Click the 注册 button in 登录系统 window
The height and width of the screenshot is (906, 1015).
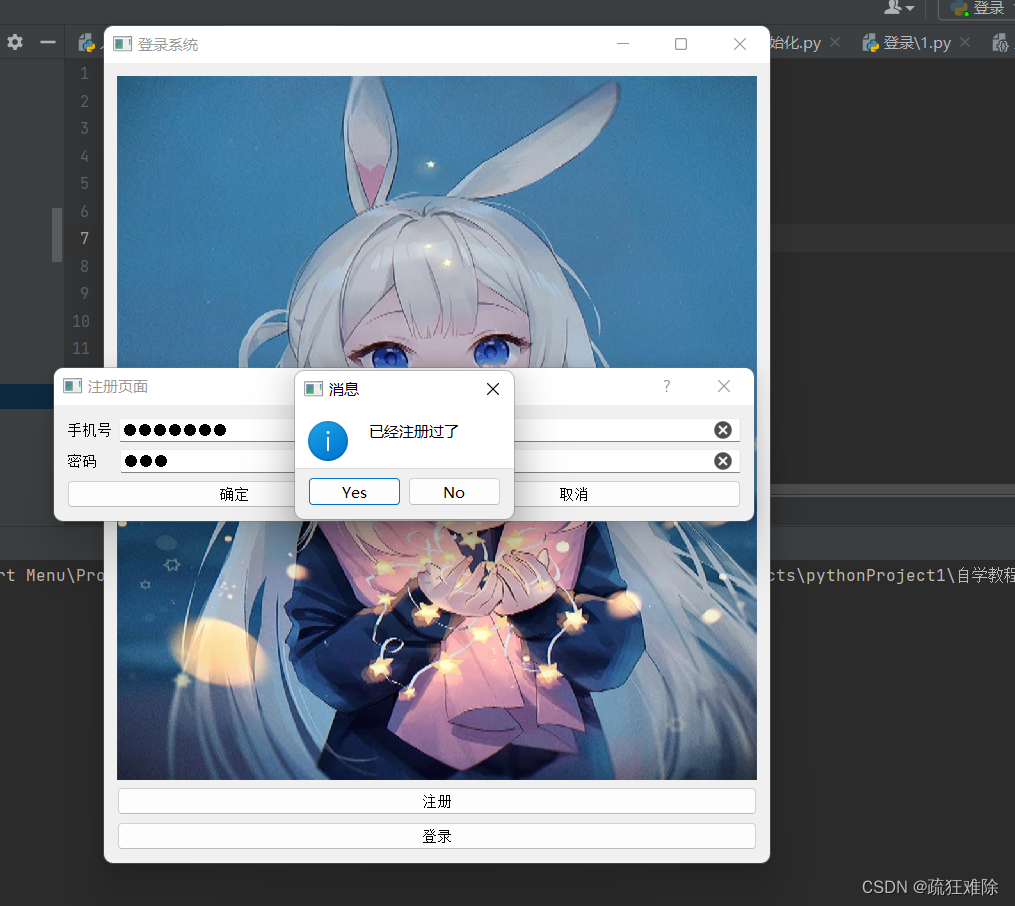pyautogui.click(x=436, y=801)
